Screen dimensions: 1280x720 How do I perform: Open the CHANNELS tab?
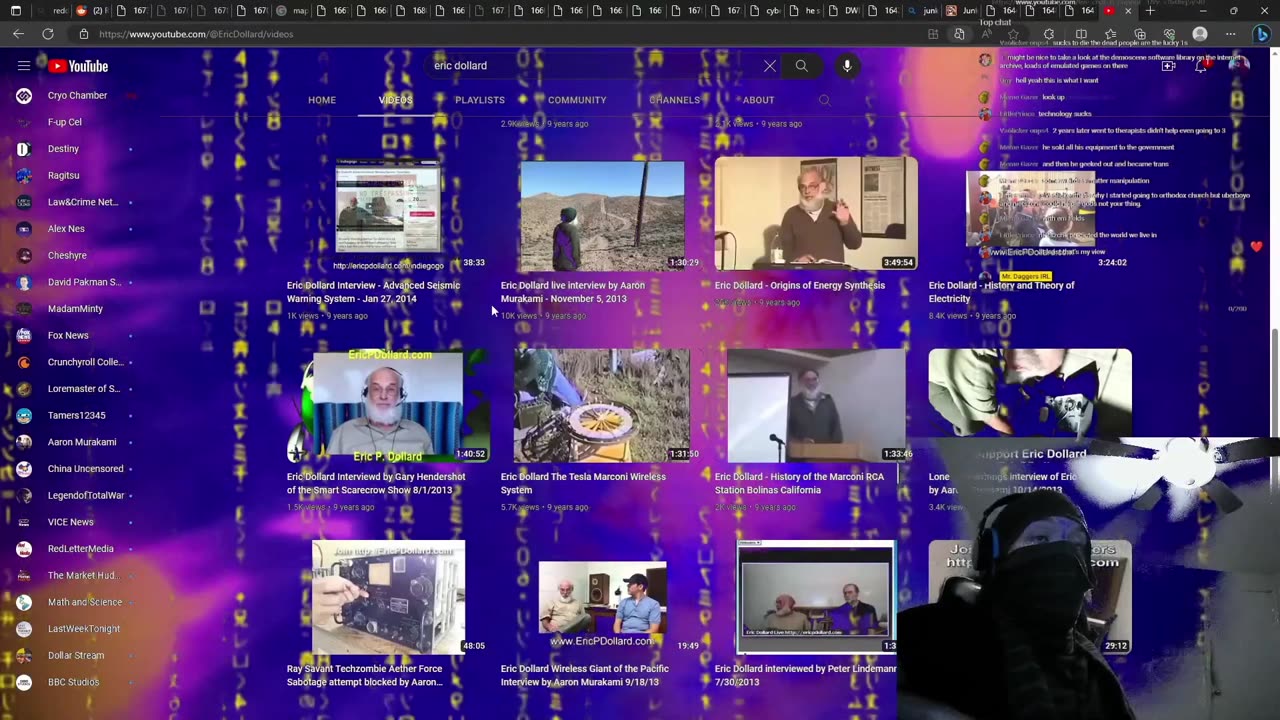click(675, 100)
